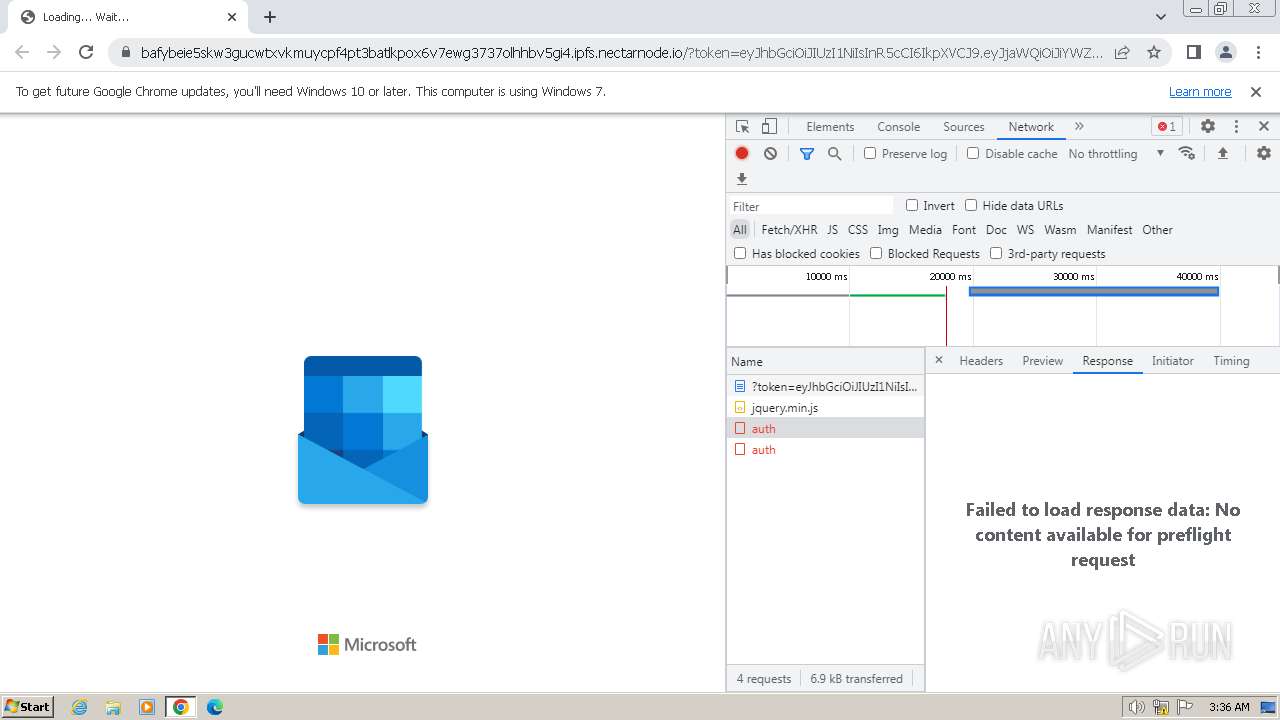The height and width of the screenshot is (720, 1280).
Task: Click the volume tray icon
Action: tap(1137, 707)
